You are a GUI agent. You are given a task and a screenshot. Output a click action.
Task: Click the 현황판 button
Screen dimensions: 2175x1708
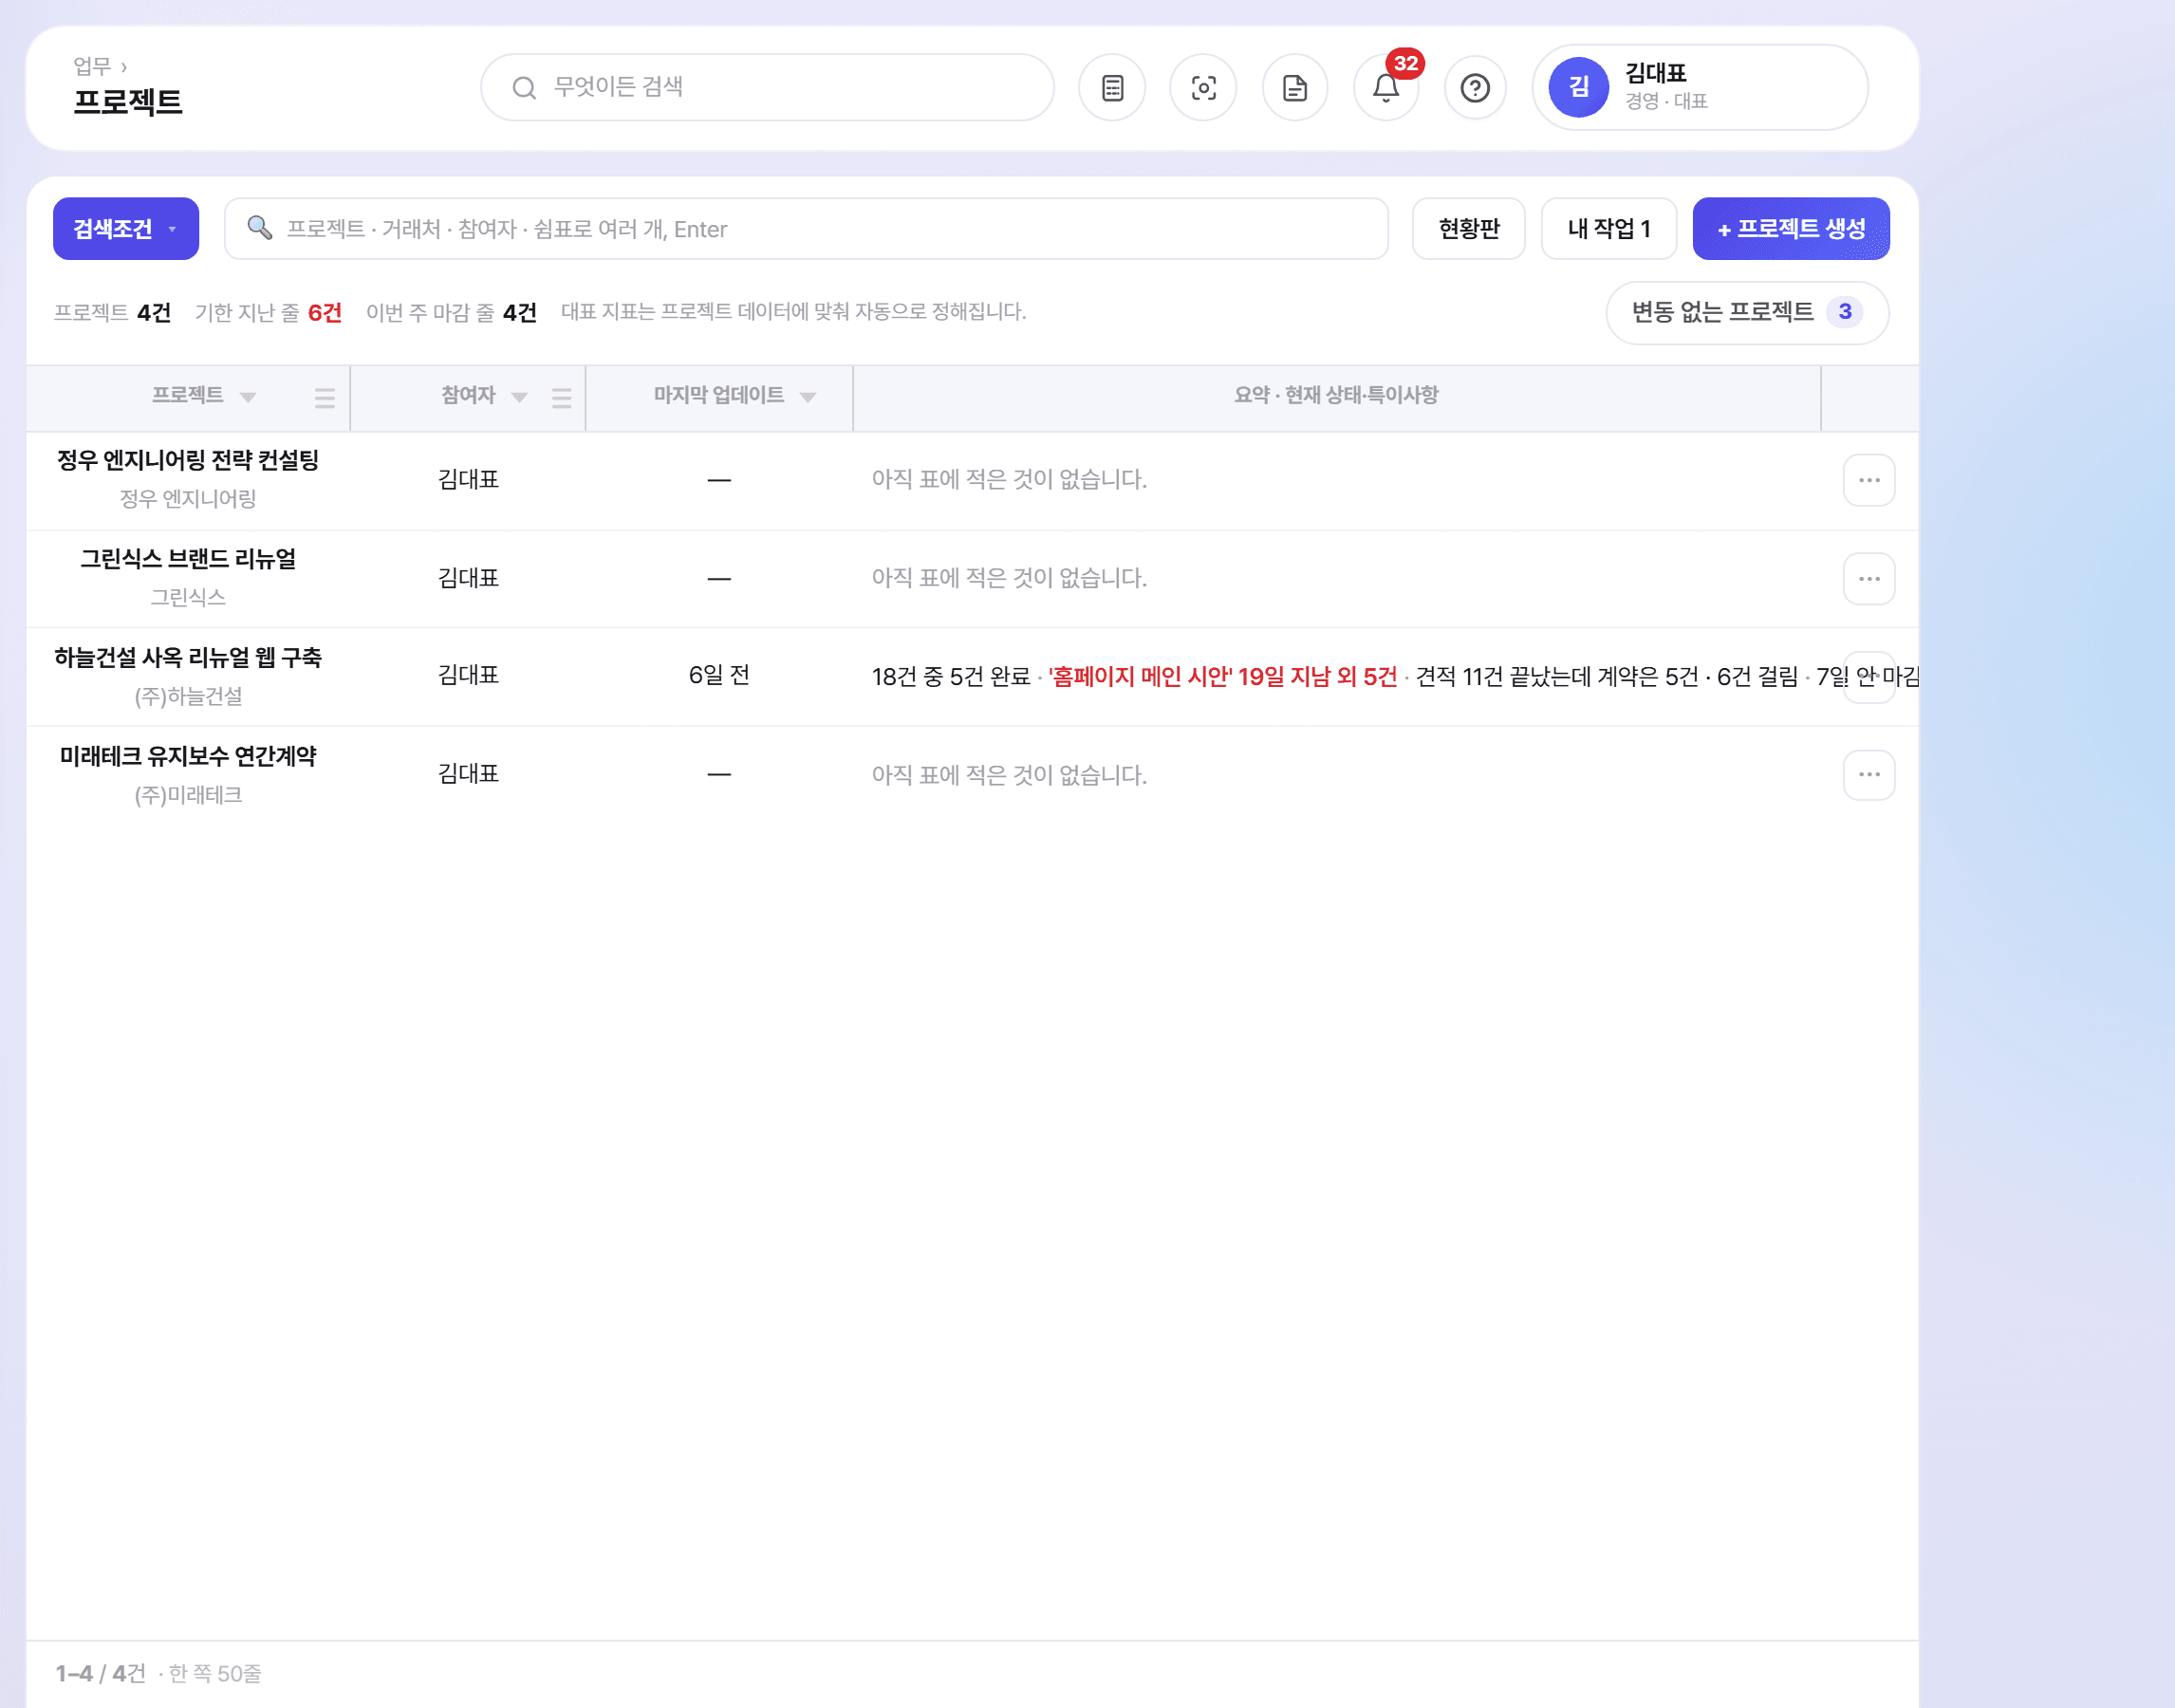1468,229
